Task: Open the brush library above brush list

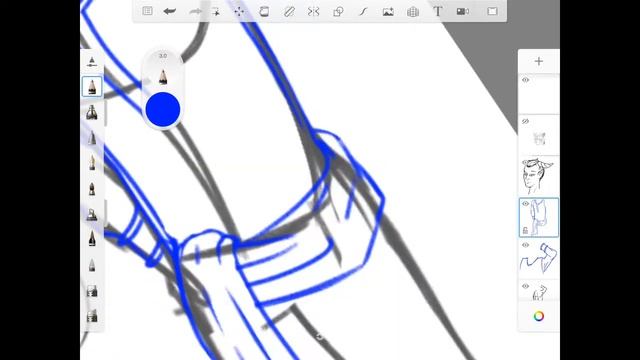Action: [x=92, y=62]
